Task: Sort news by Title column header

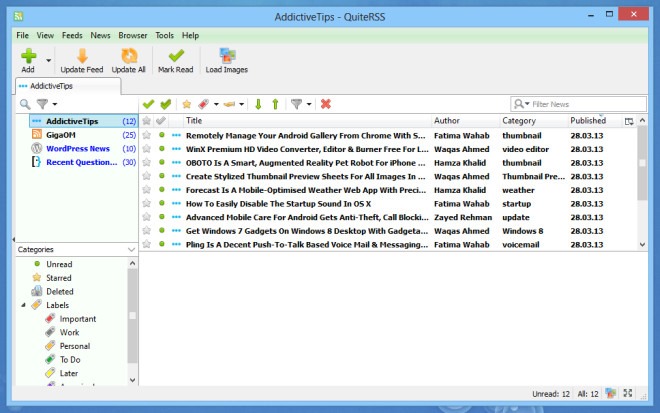Action: (x=307, y=121)
